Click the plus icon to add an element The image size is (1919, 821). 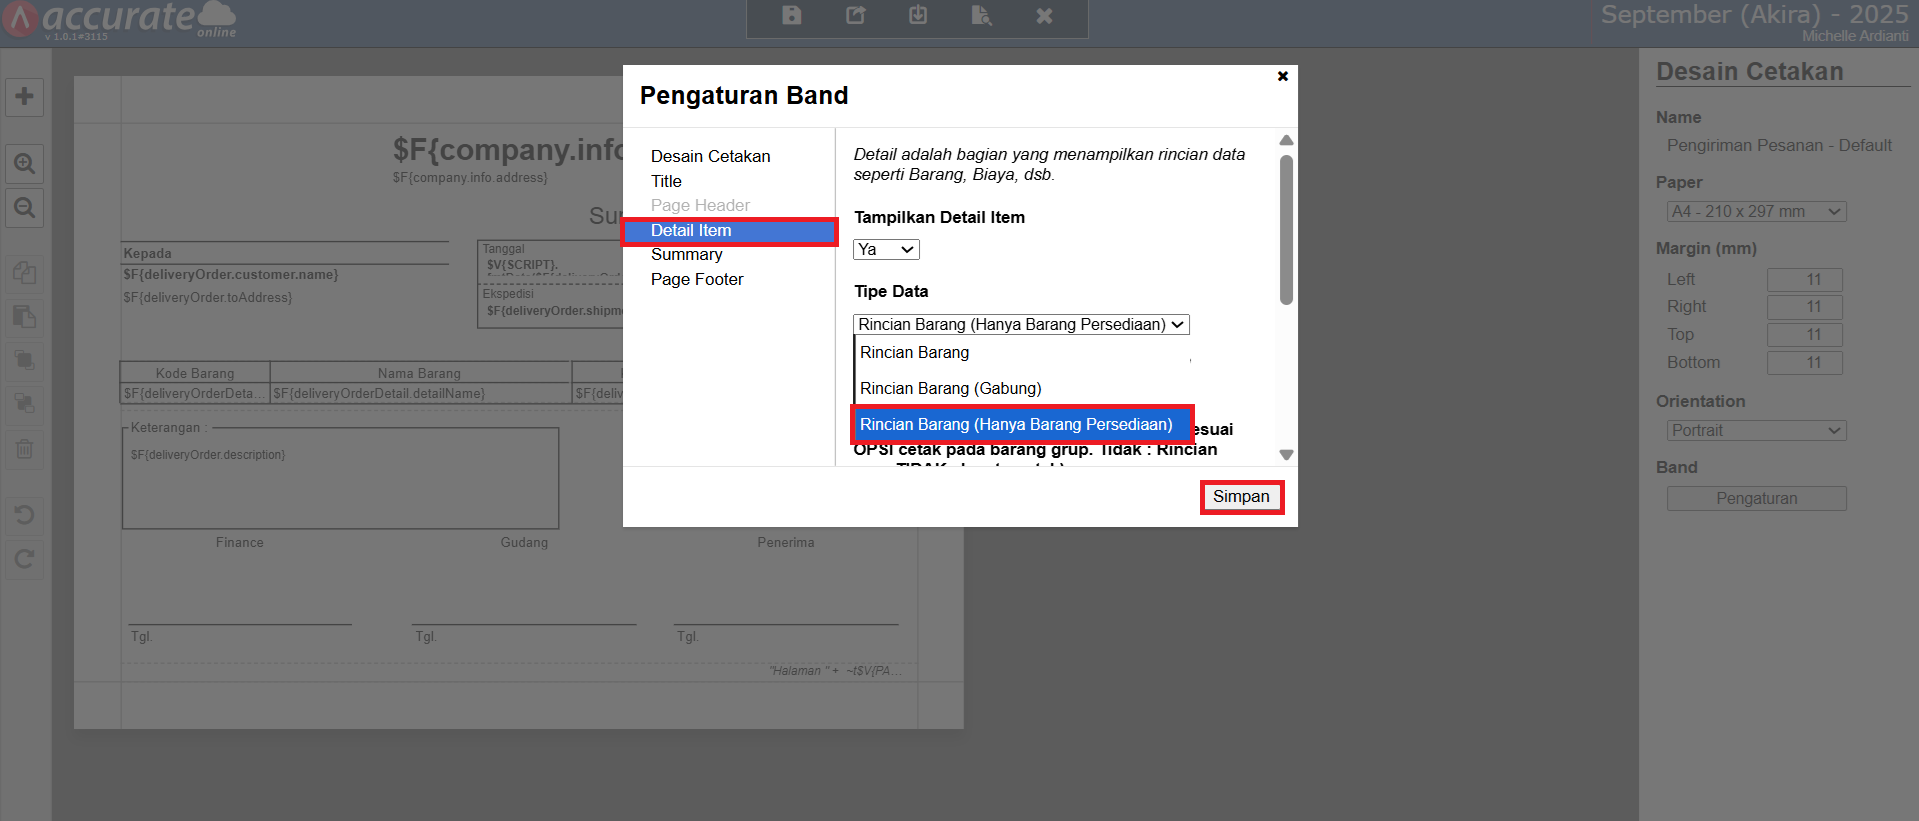point(25,97)
